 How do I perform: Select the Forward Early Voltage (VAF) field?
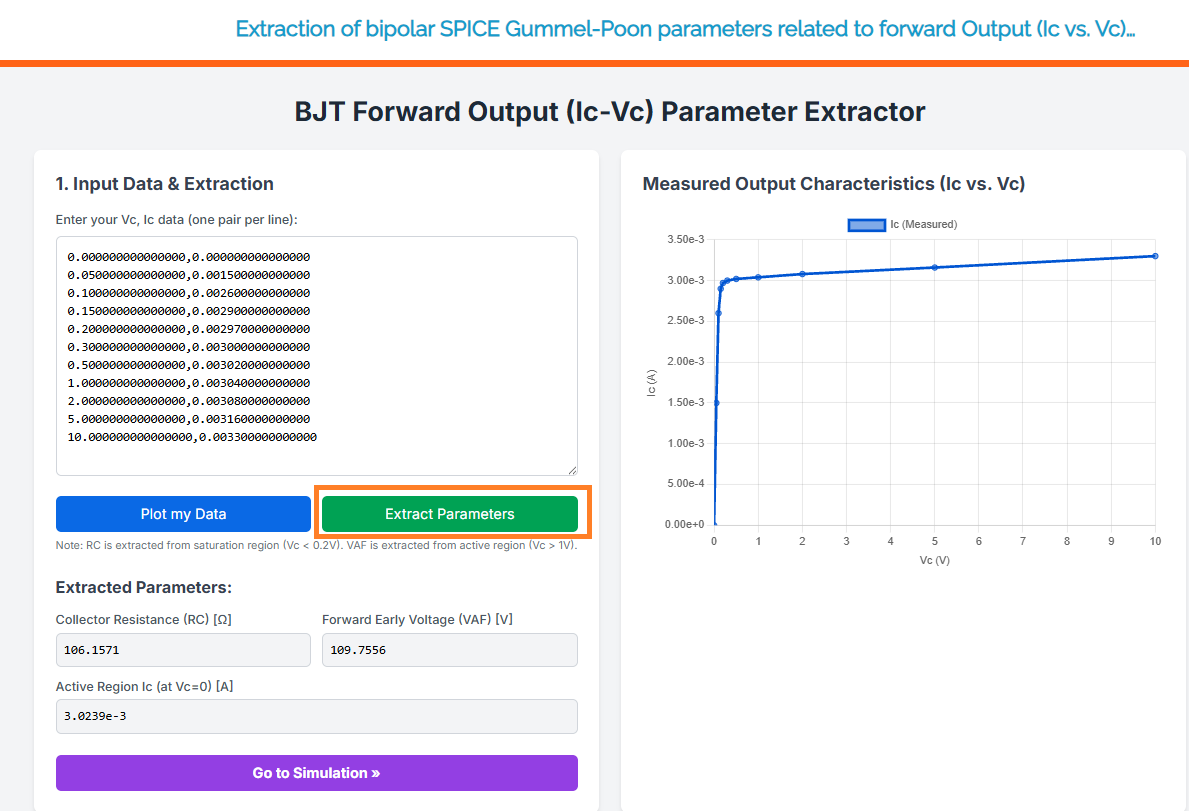click(x=449, y=650)
